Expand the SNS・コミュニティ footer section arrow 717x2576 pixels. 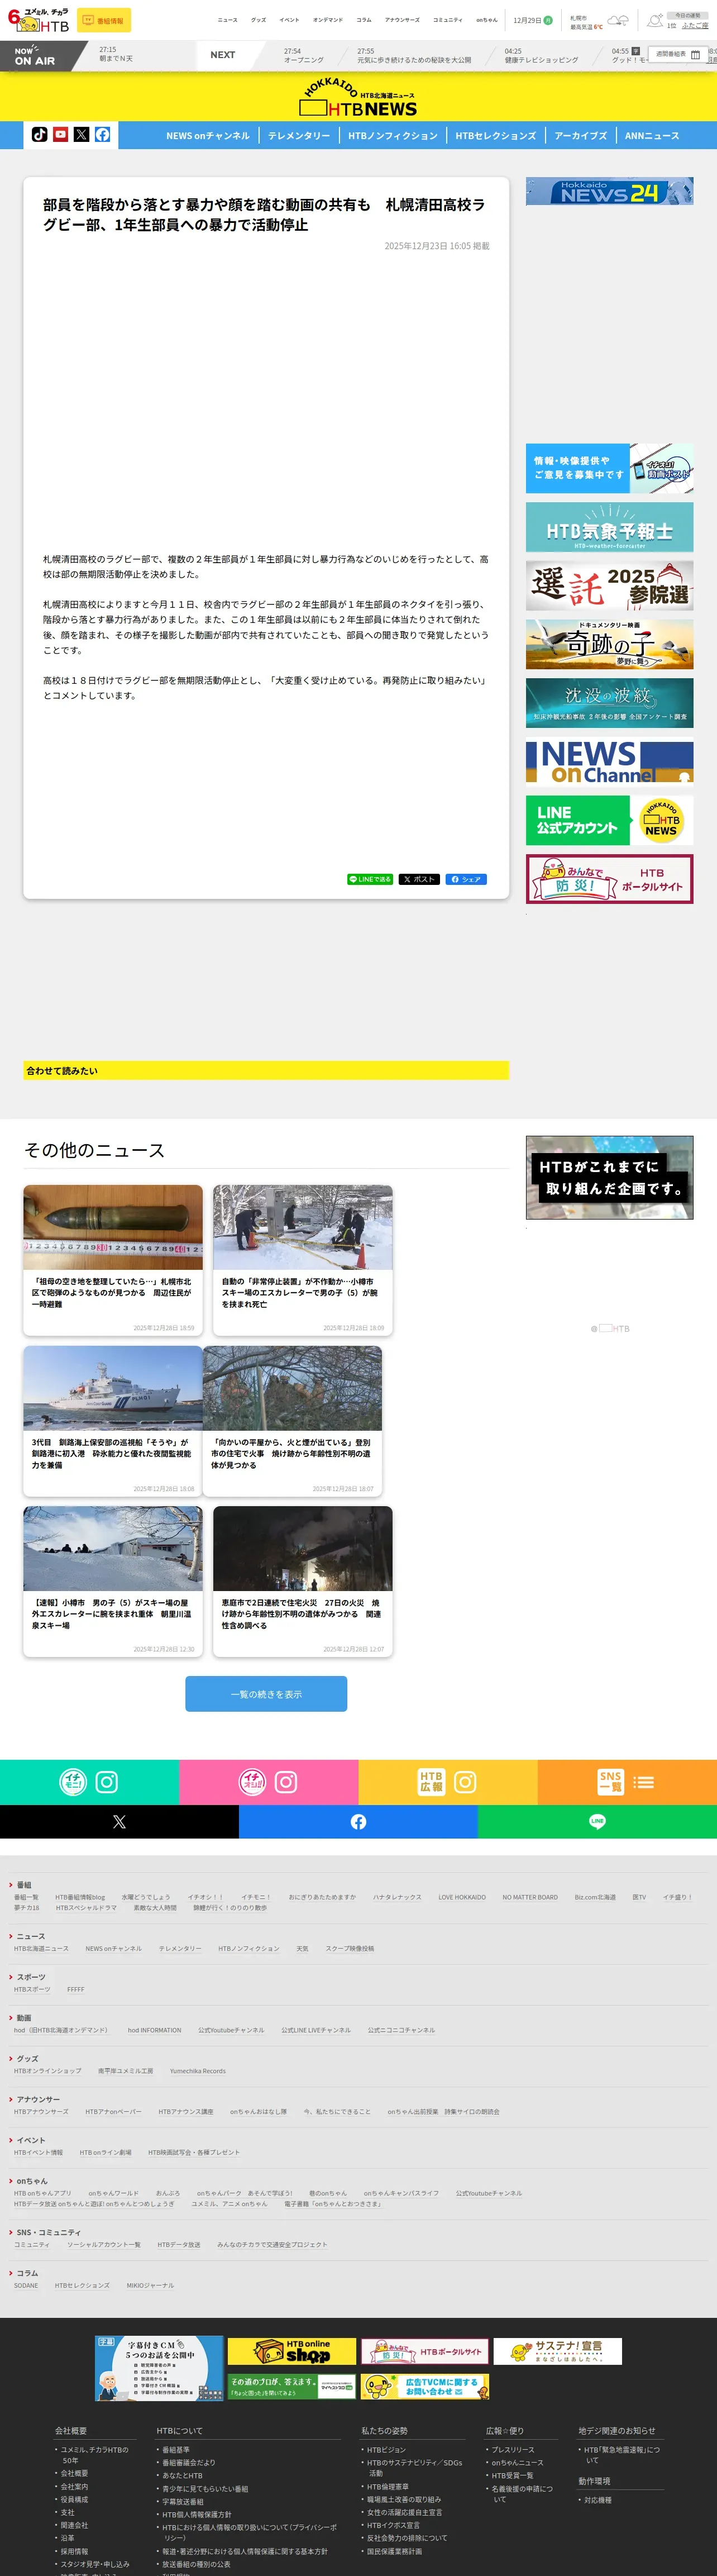pyautogui.click(x=11, y=2233)
